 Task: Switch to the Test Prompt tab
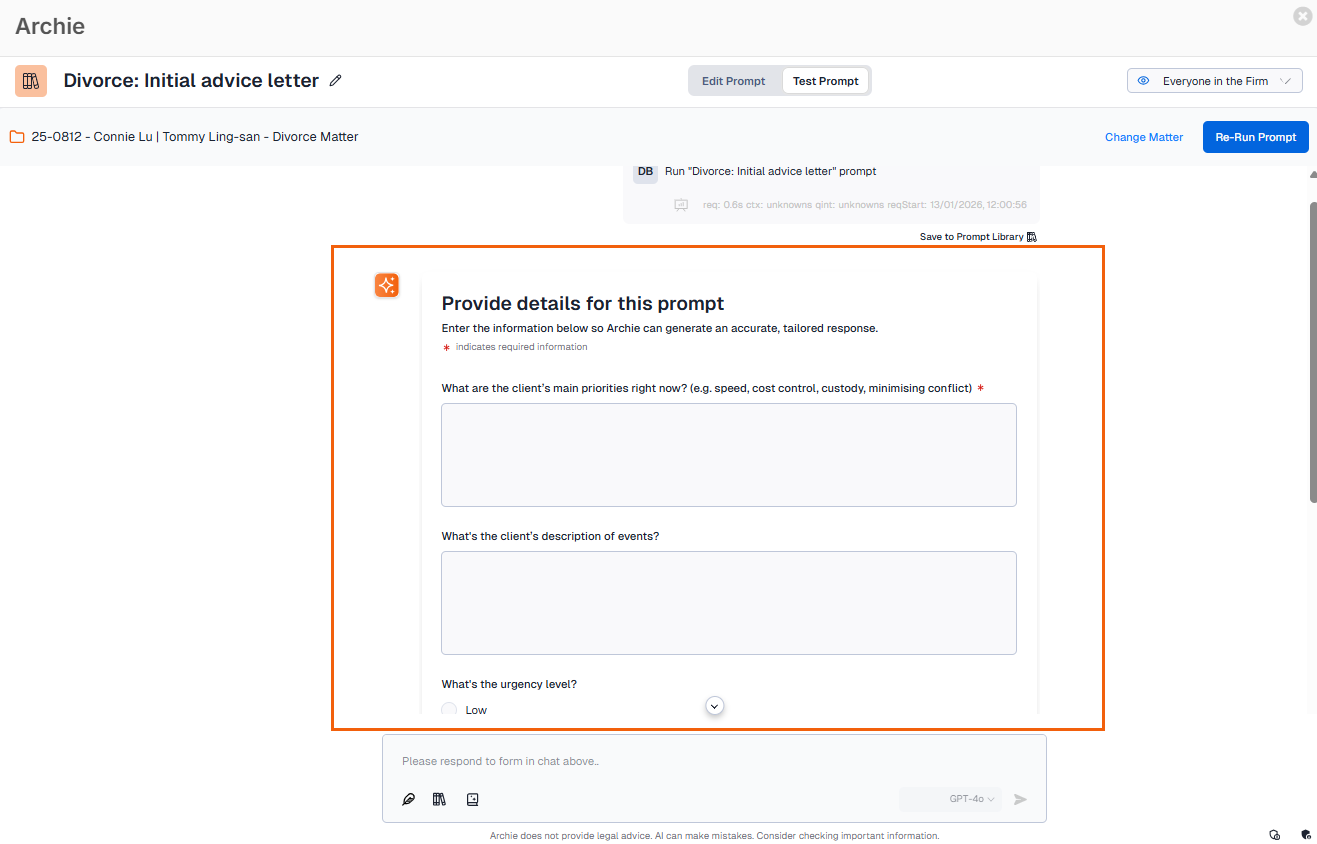[825, 81]
